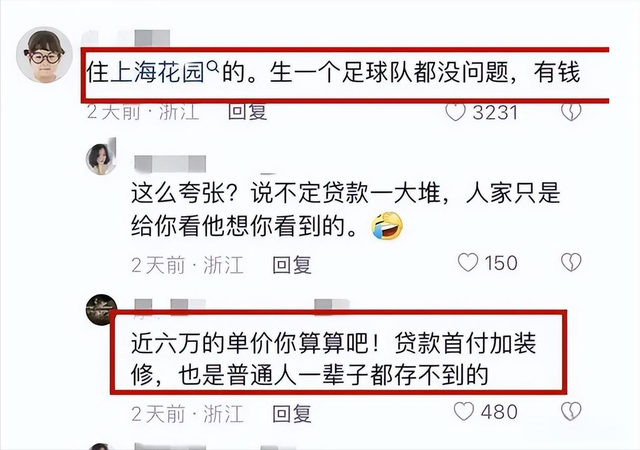Dislike the 这么夸张 reply via broken heart
This screenshot has height=450, width=640.
[x=571, y=263]
